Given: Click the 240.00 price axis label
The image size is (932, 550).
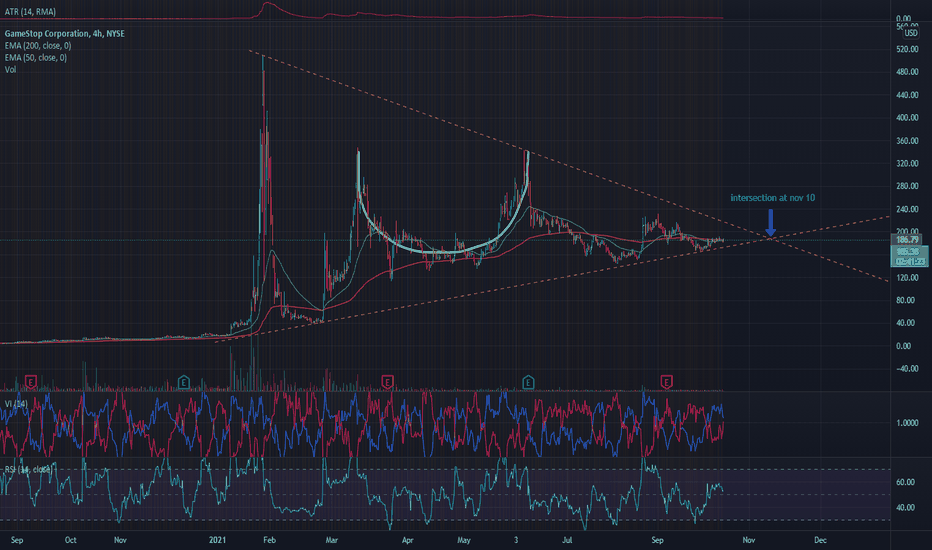Looking at the screenshot, I should point(907,209).
